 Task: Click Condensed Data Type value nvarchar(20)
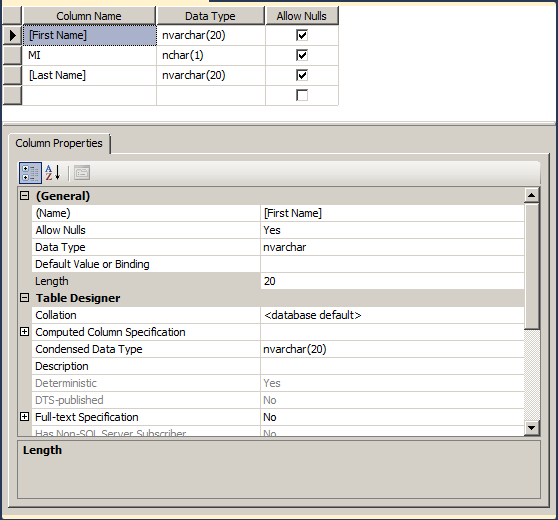click(x=392, y=349)
